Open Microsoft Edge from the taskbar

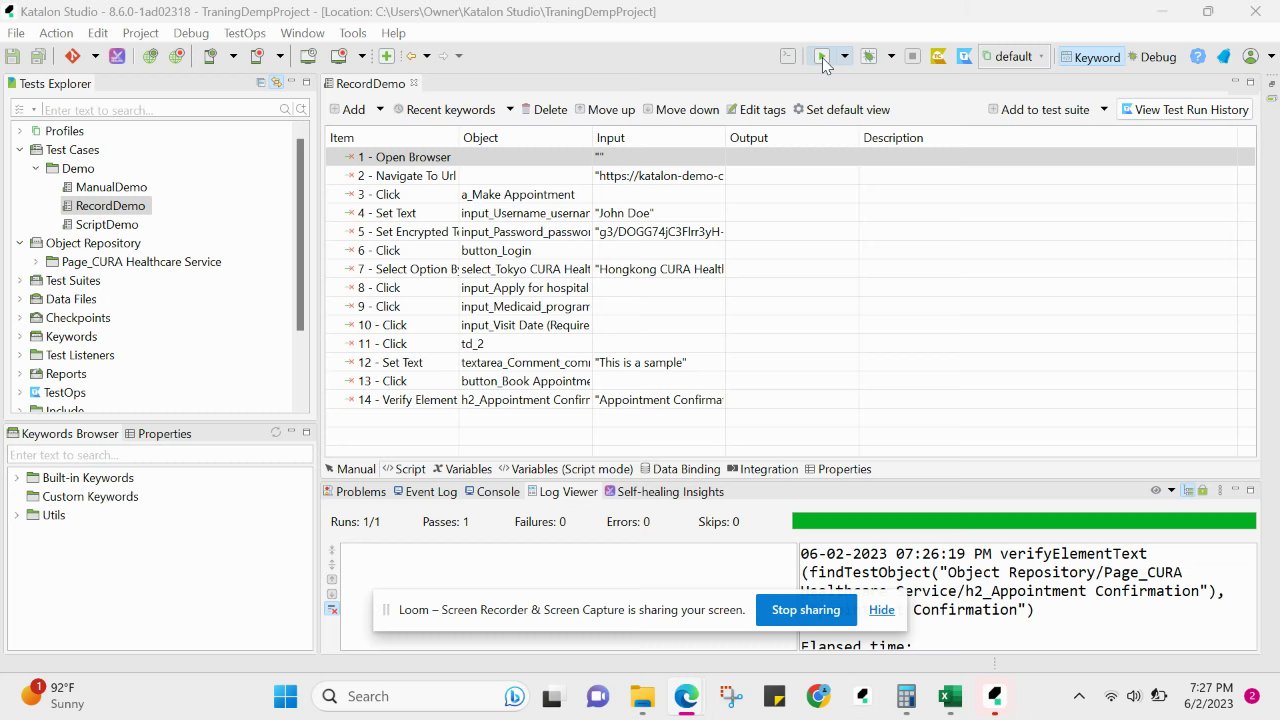point(686,696)
